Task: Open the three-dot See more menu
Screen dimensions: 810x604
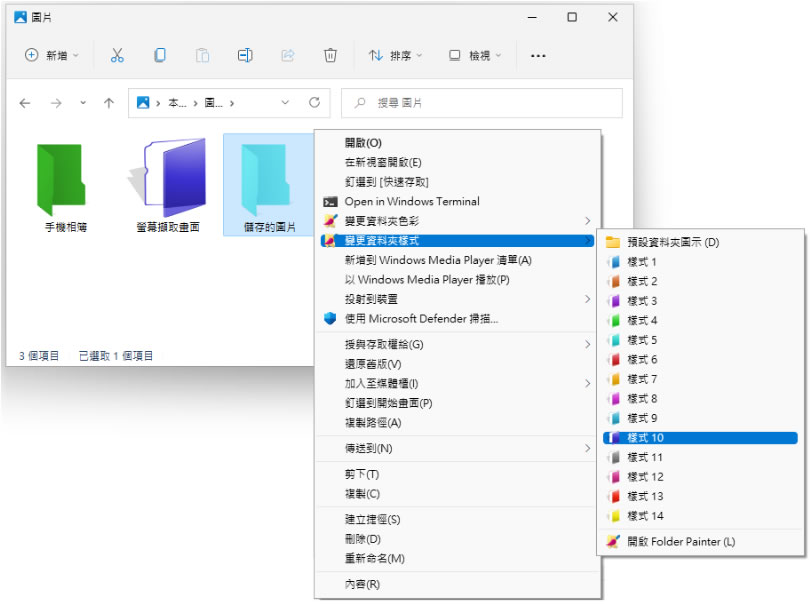Action: click(538, 56)
